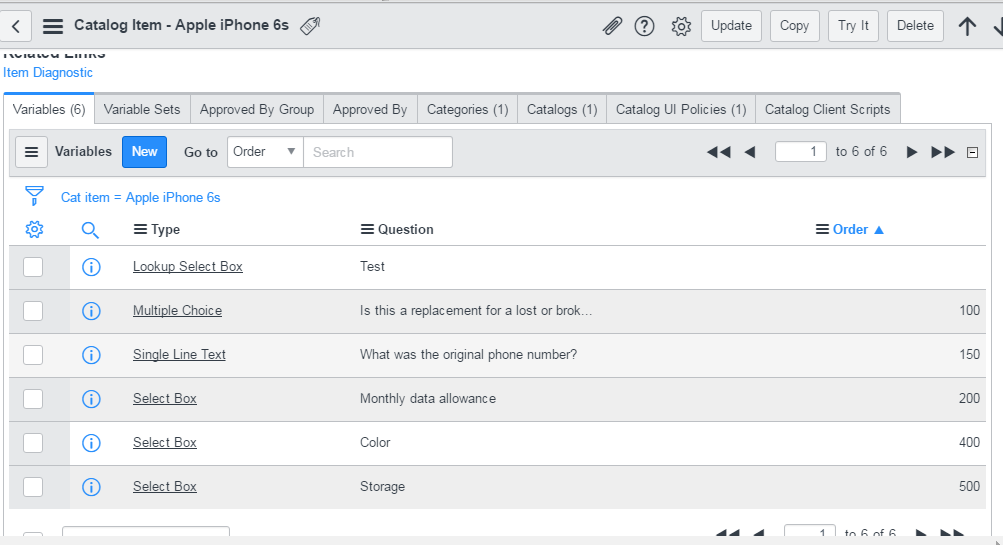
Task: Preview the Lookup Select Box record info
Action: click(x=91, y=267)
